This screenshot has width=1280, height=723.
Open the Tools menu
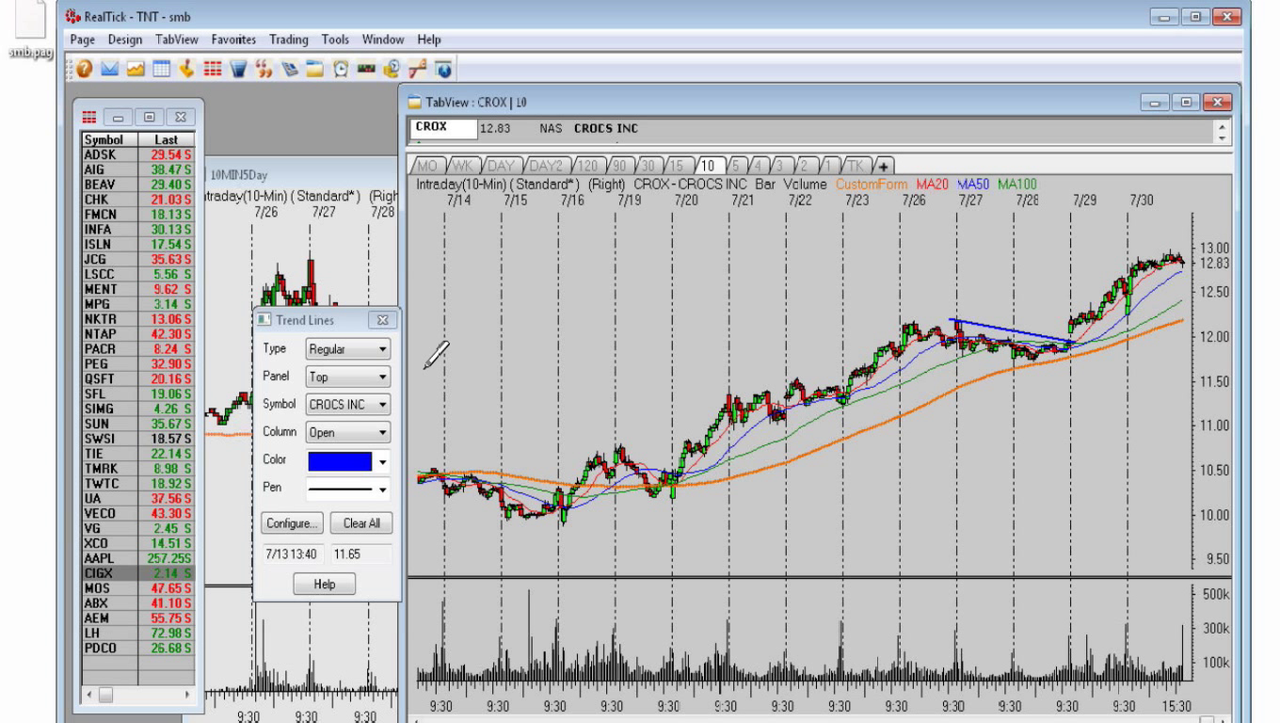[x=335, y=40]
